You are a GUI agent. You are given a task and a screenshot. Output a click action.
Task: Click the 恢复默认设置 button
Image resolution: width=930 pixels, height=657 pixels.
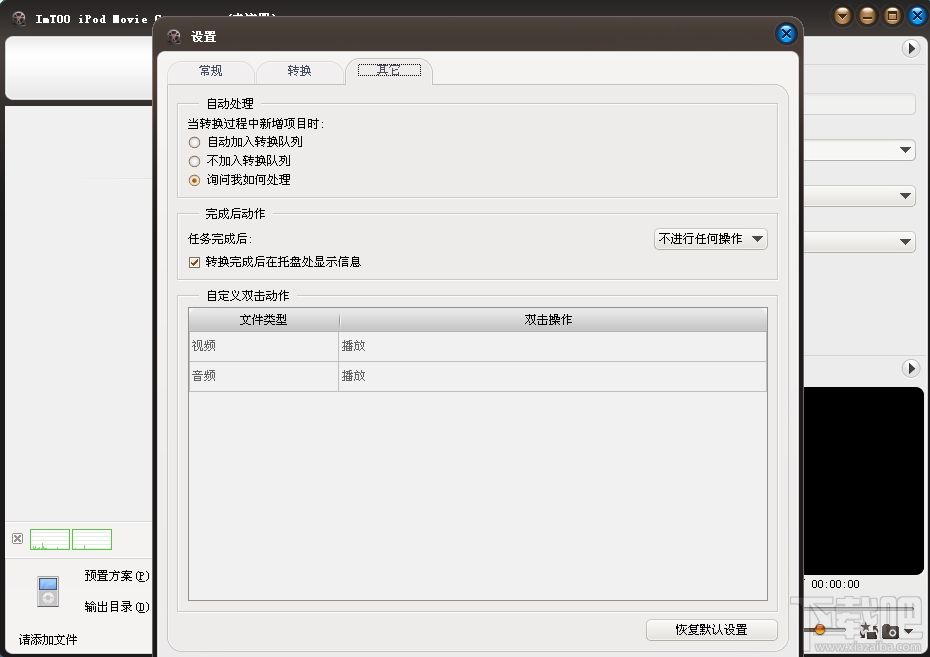click(x=711, y=630)
